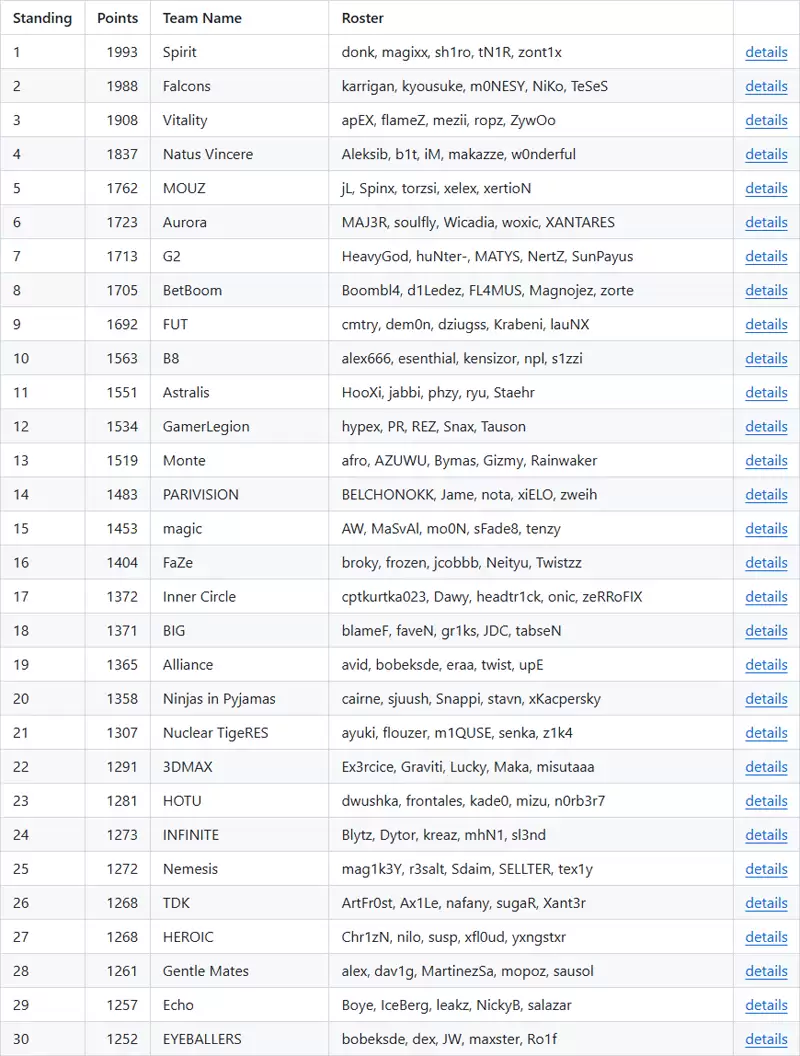Open details link for Spirit
This screenshot has width=800, height=1056.
(766, 53)
